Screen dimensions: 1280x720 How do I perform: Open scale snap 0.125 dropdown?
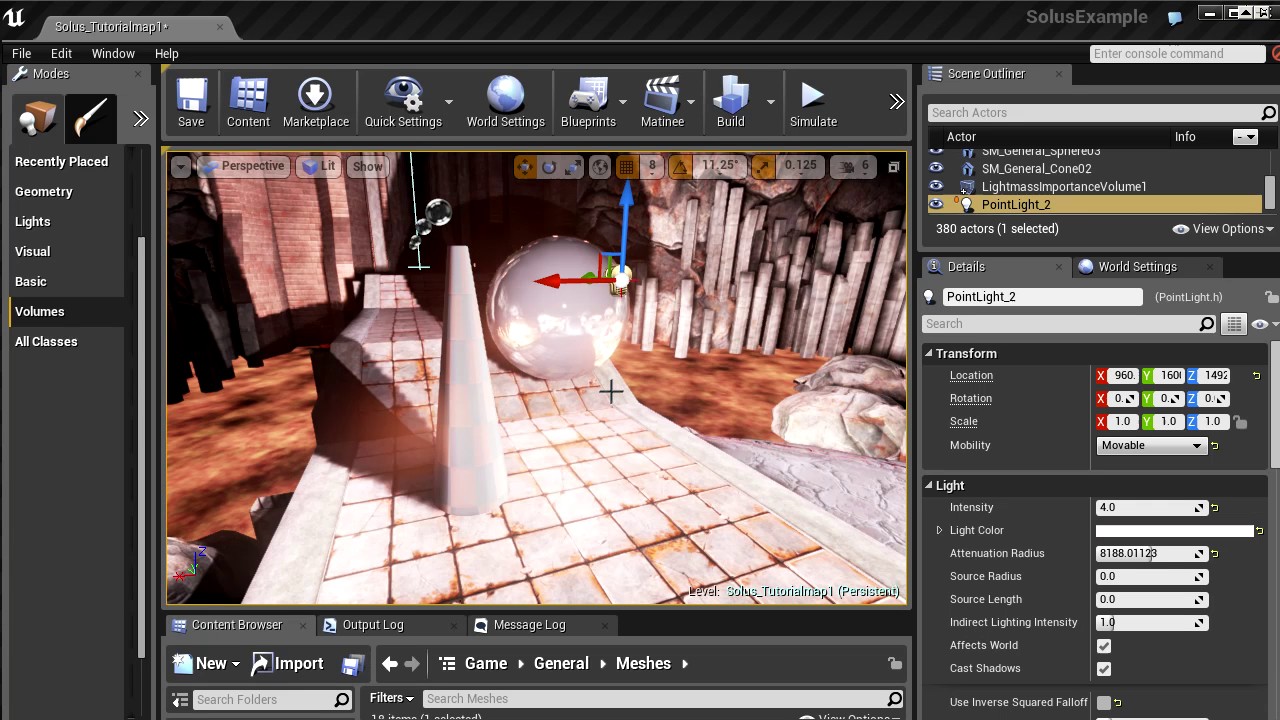pyautogui.click(x=799, y=166)
